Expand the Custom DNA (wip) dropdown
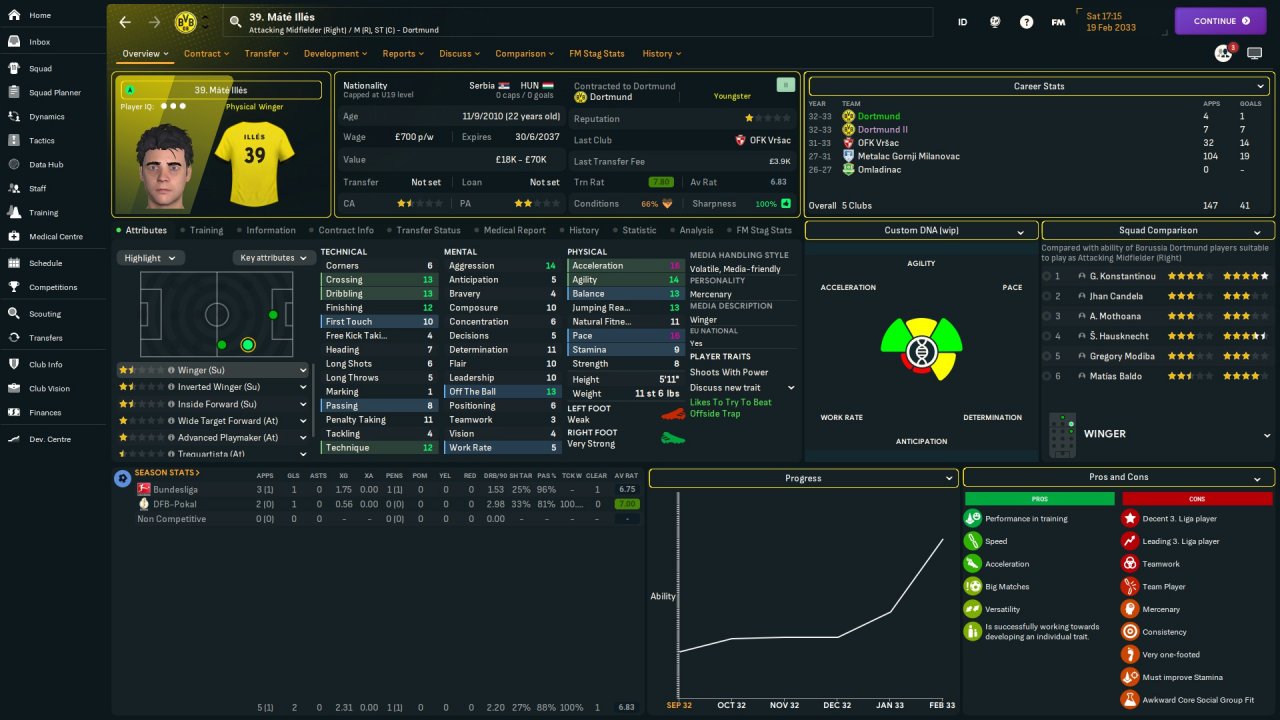1280x720 pixels. point(921,230)
